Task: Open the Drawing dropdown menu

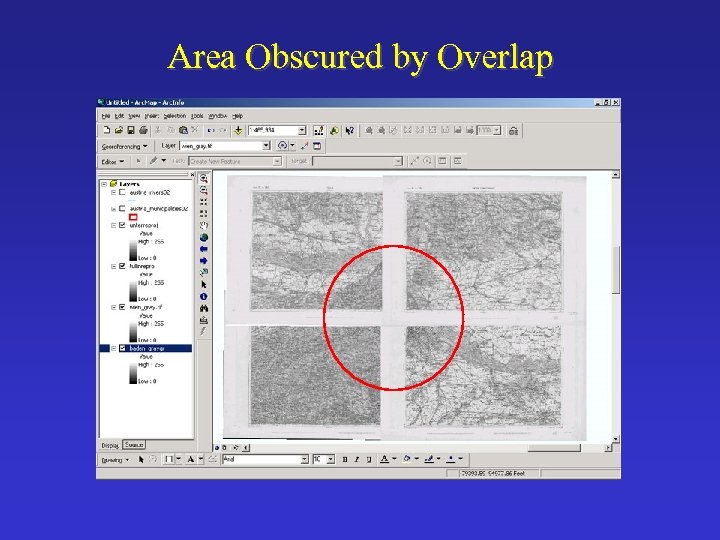Action: (115, 460)
